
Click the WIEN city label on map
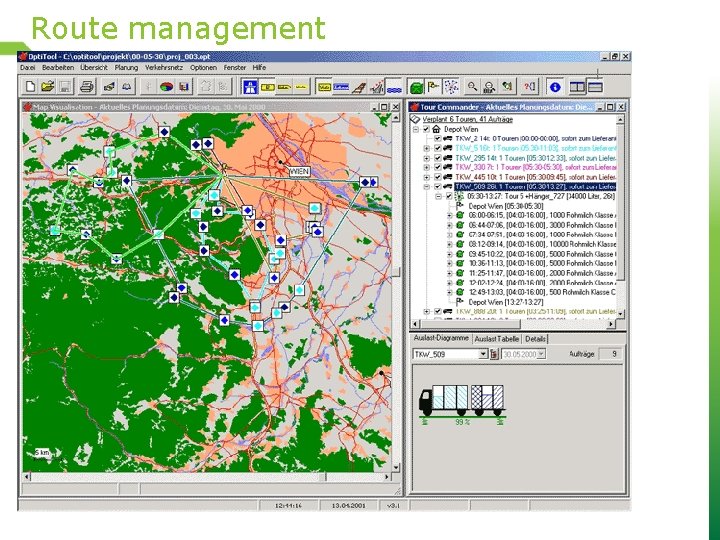[x=298, y=171]
